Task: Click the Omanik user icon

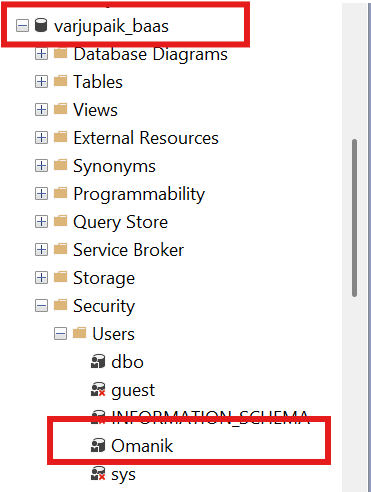Action: point(98,446)
